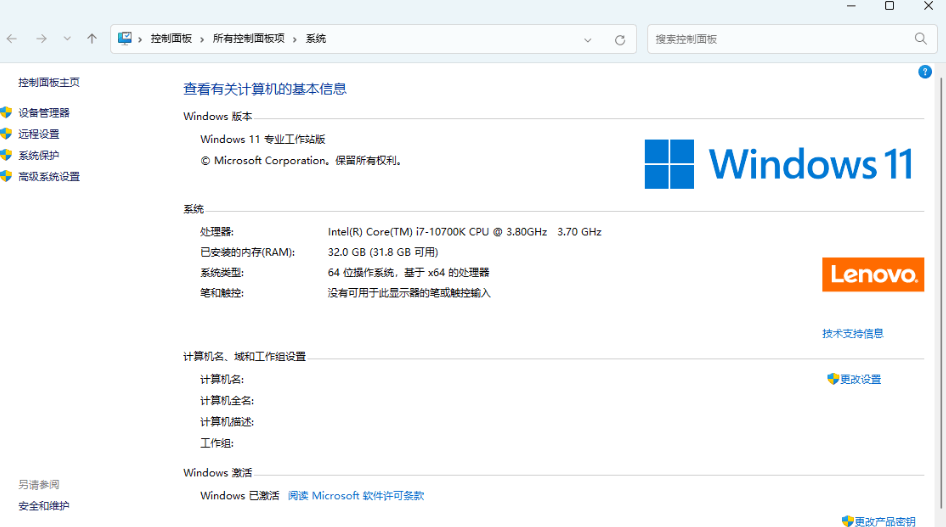Click shield icon next to 更改产品密钥

coord(848,521)
